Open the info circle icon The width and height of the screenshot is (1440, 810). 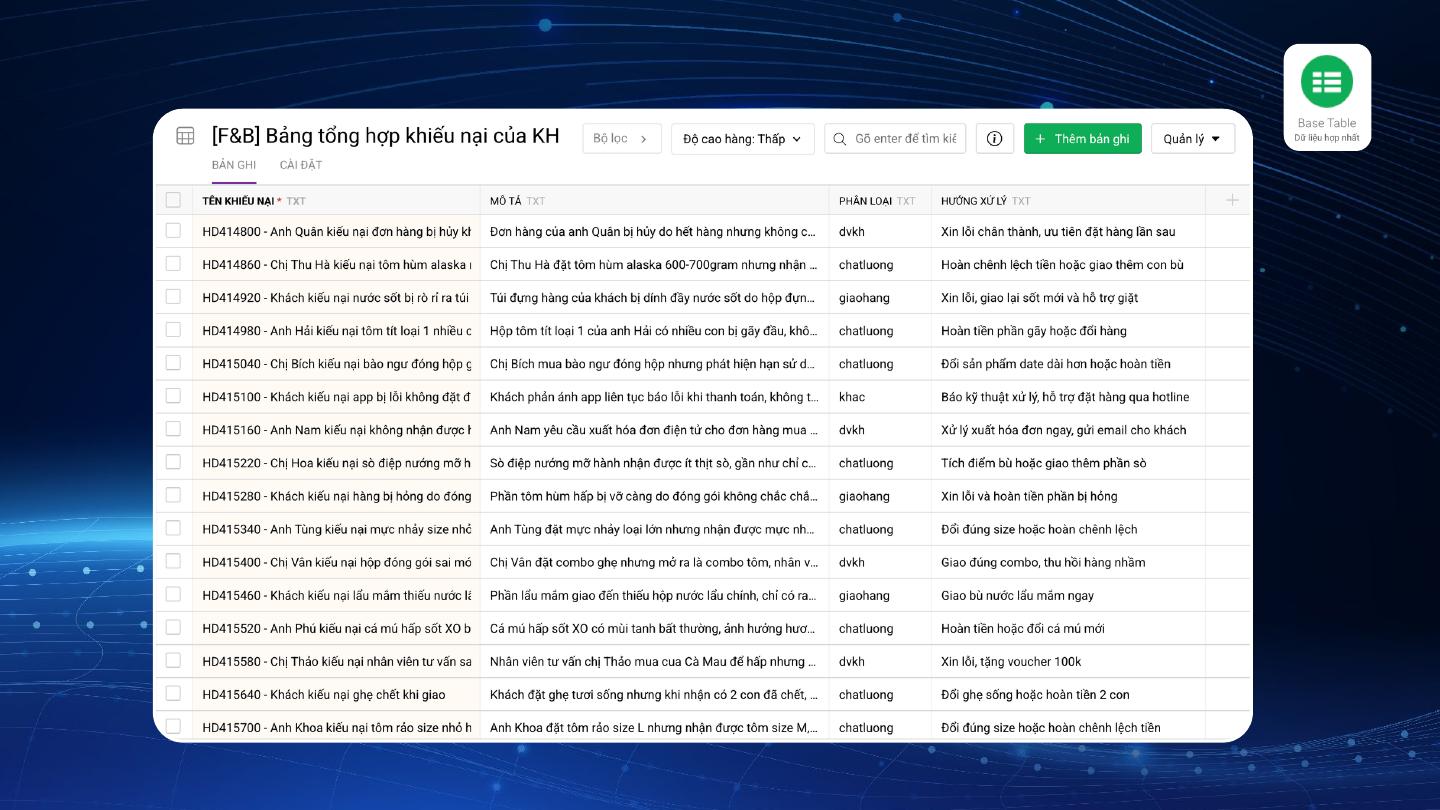coord(994,139)
